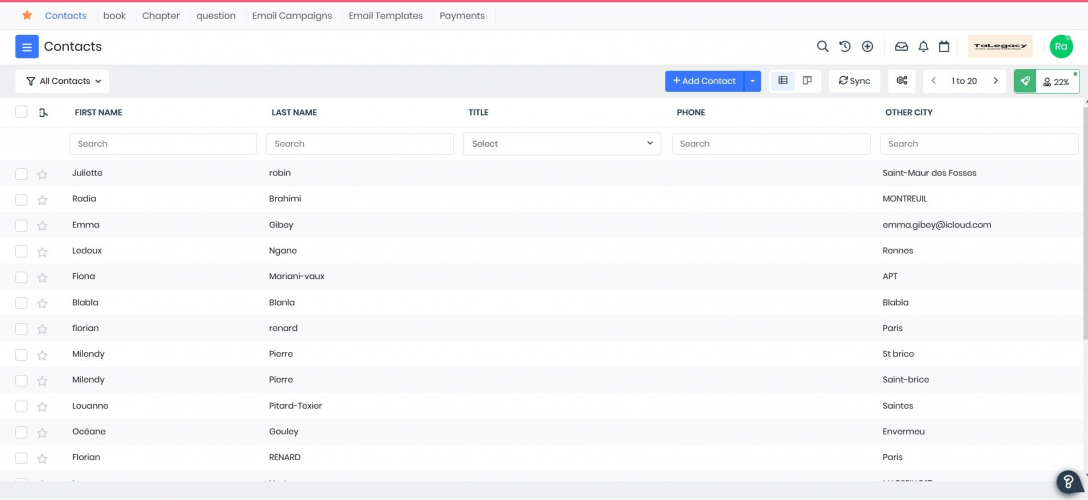
Task: Star the Fiona Mariani-vaux contact
Action: point(42,277)
